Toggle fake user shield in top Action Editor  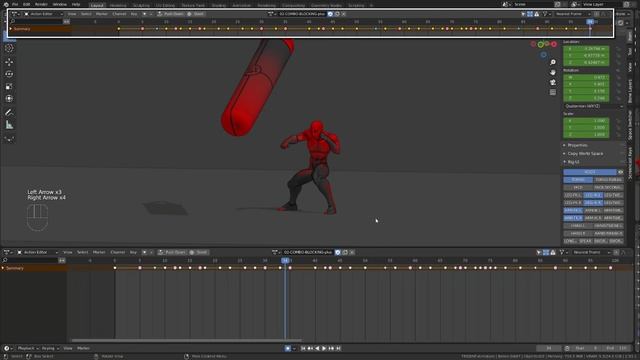(x=330, y=14)
